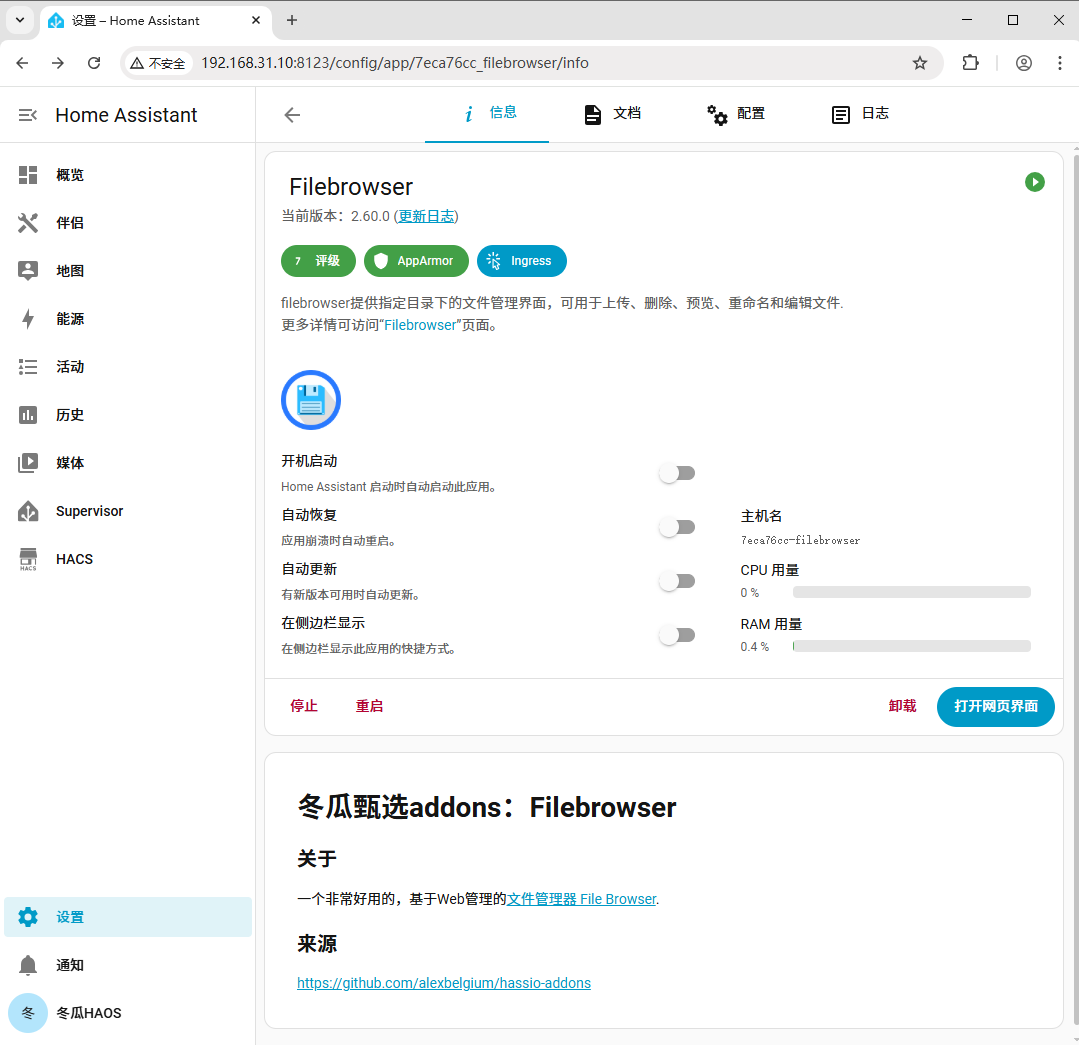Click the hostname 7eca76cc-filebrowser text
Viewport: 1079px width, 1045px height.
coord(800,541)
